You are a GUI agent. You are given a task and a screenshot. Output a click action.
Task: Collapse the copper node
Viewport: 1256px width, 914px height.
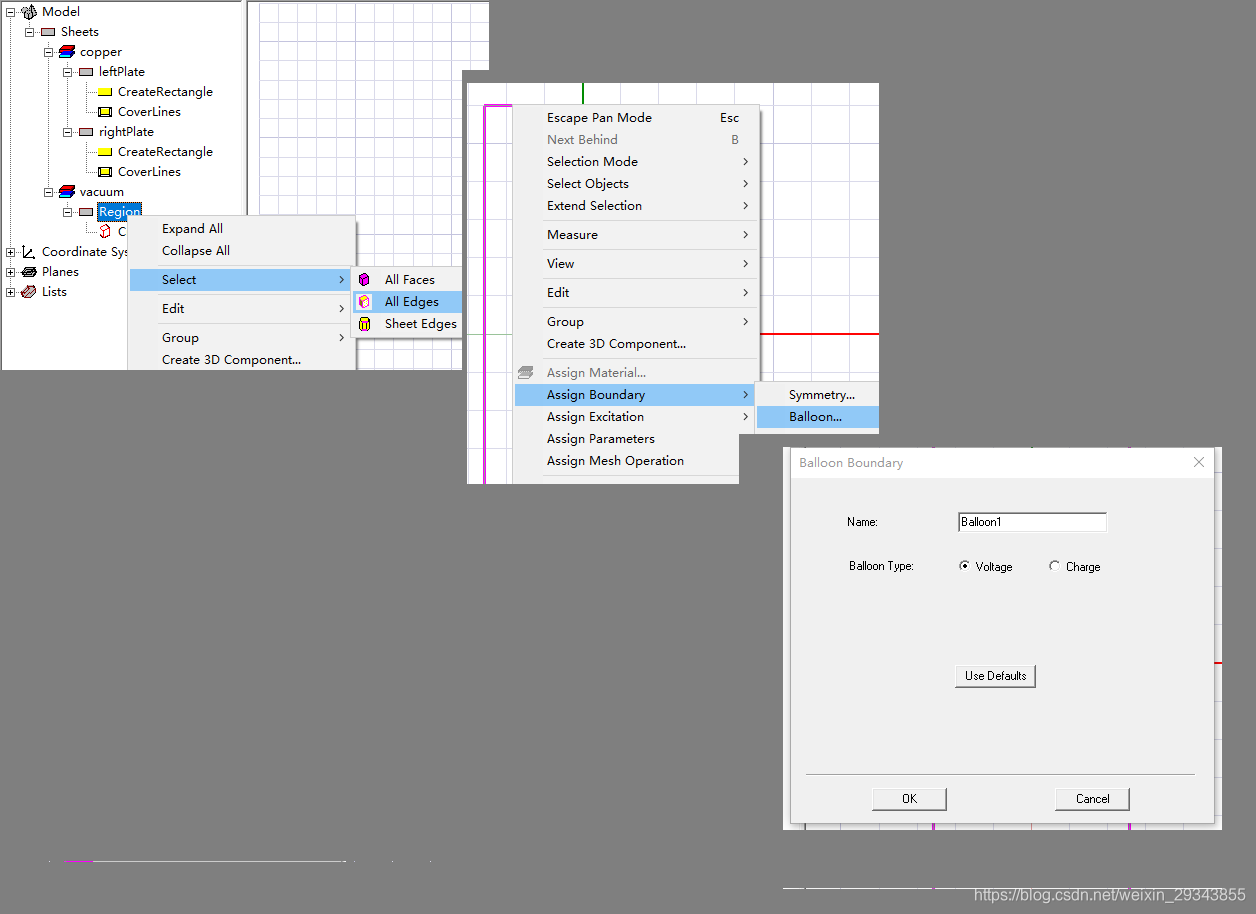point(49,52)
